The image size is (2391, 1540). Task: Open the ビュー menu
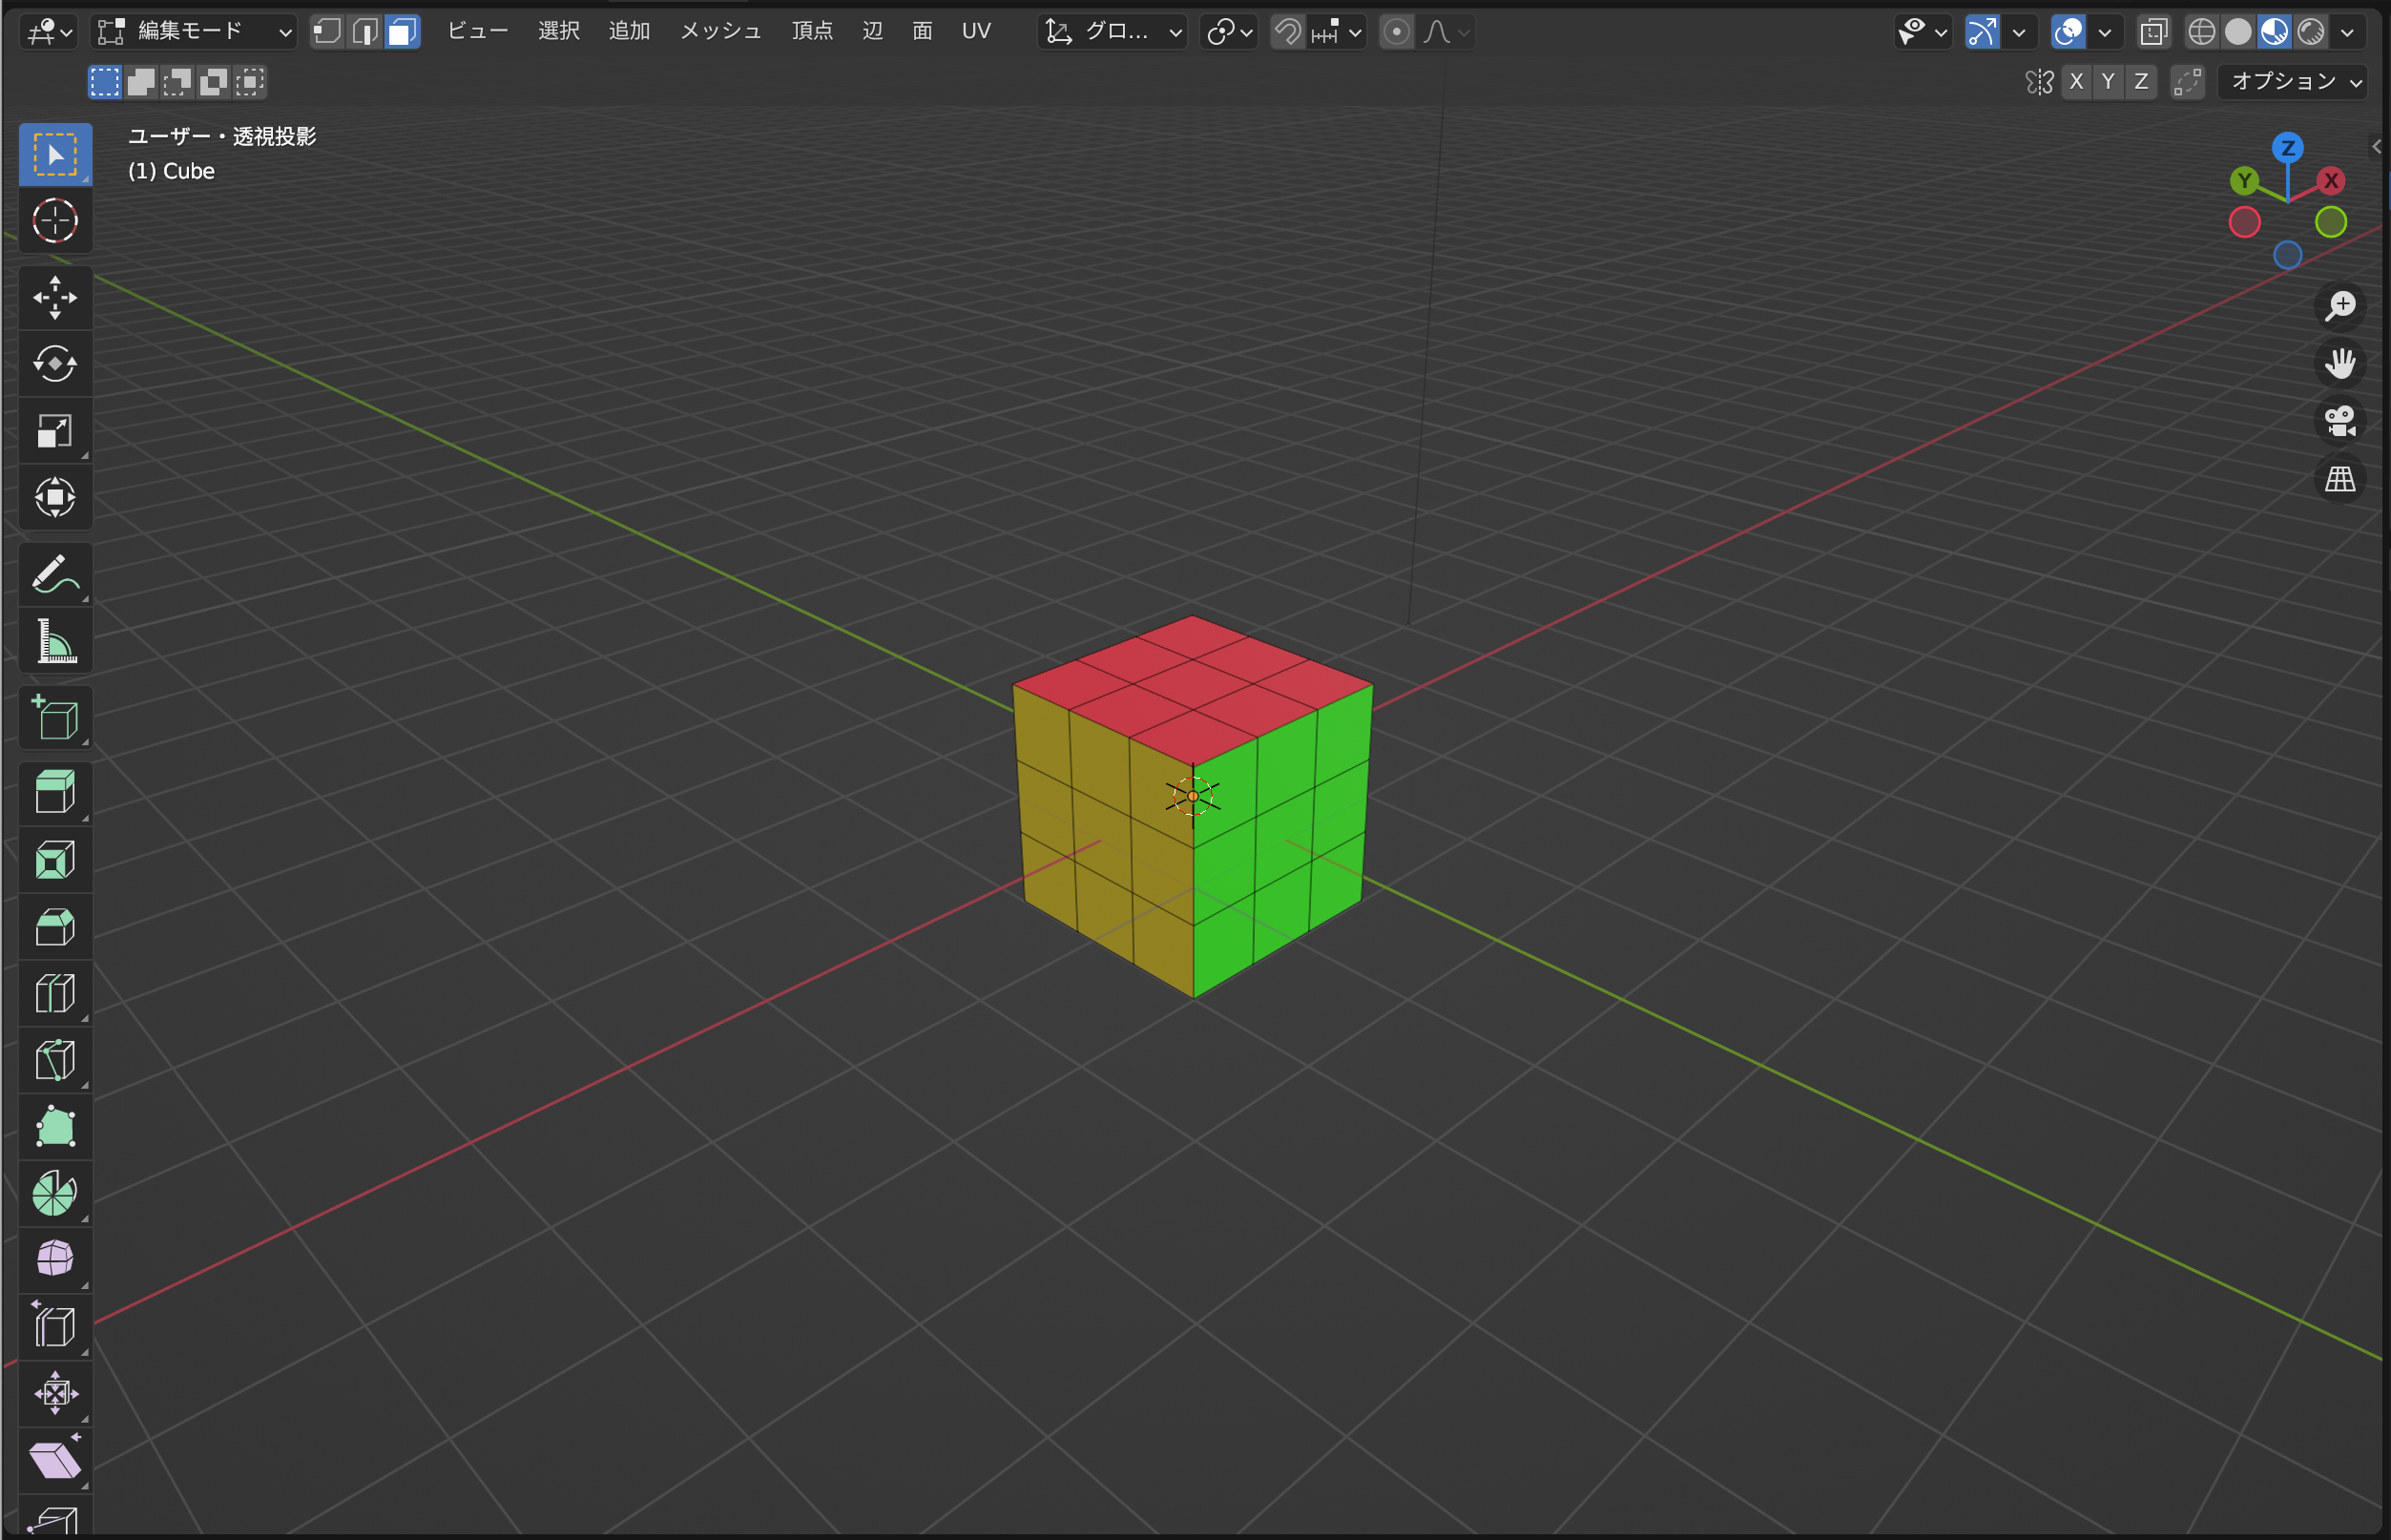click(477, 32)
